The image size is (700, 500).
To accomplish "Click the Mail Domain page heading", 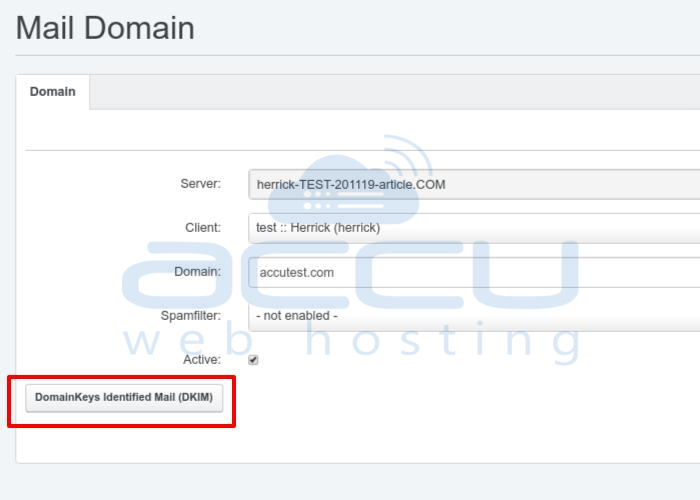I will click(105, 28).
